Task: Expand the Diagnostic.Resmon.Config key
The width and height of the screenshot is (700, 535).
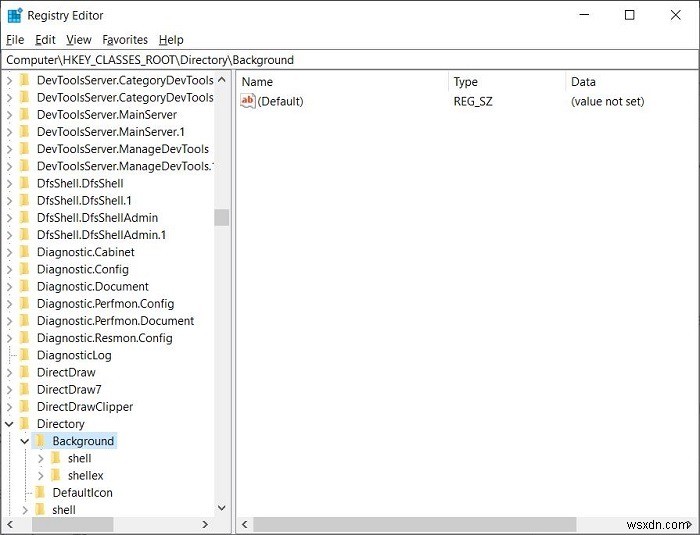Action: click(x=9, y=338)
